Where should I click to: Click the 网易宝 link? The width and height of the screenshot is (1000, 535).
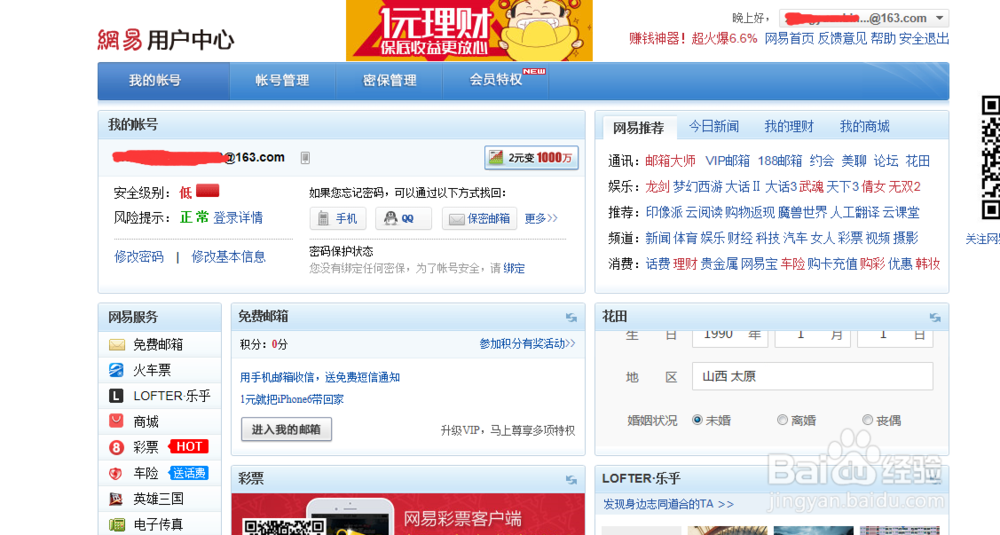click(759, 263)
